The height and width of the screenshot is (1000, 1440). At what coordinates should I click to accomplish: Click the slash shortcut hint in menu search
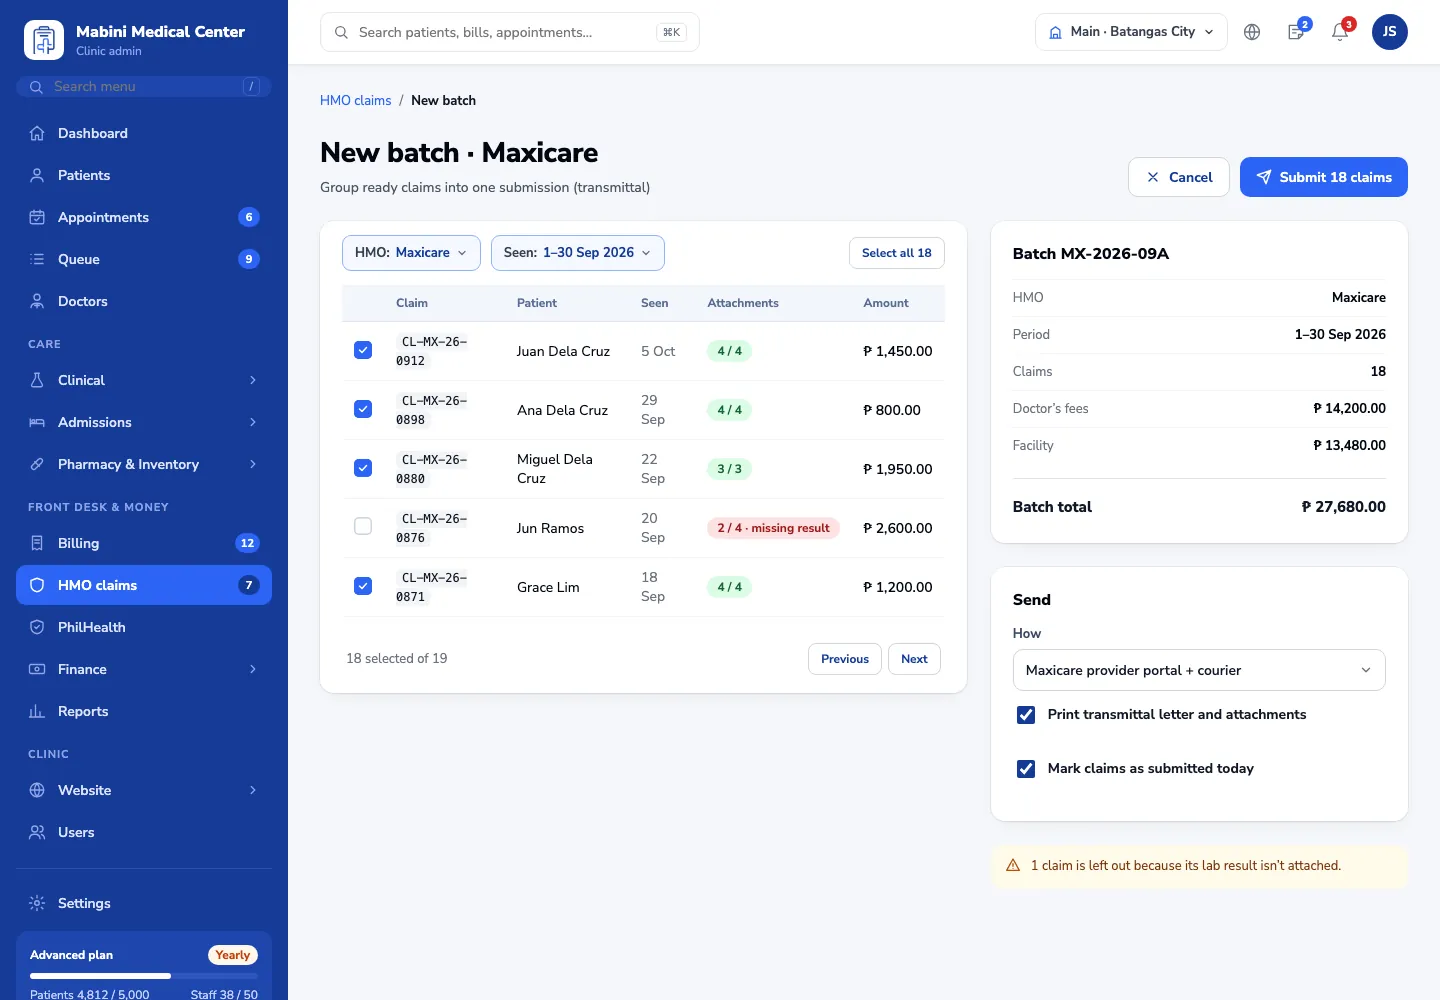tap(251, 87)
